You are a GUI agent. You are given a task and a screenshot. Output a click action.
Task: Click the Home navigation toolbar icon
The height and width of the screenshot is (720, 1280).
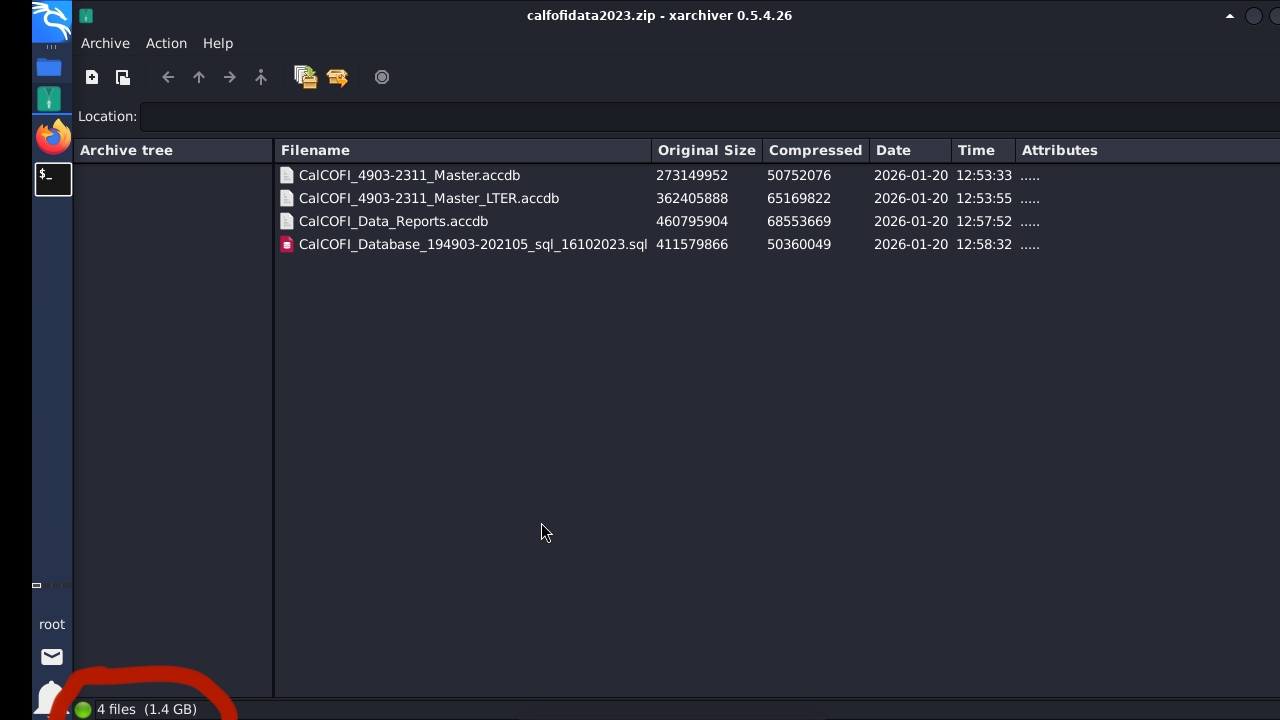point(261,77)
